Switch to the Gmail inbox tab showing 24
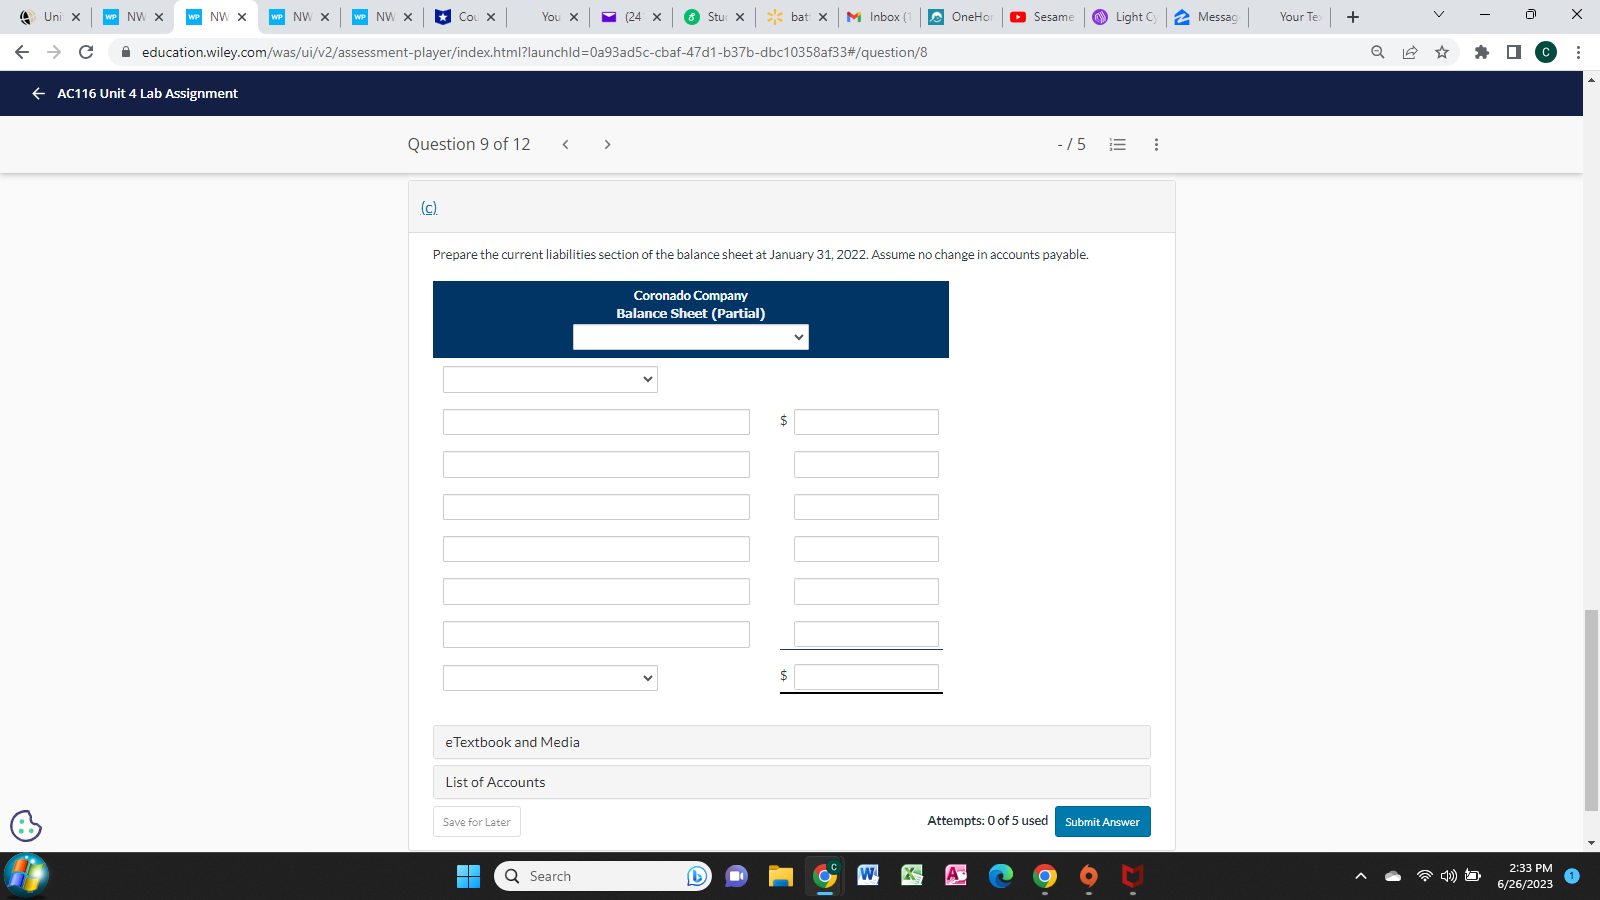 (628, 16)
